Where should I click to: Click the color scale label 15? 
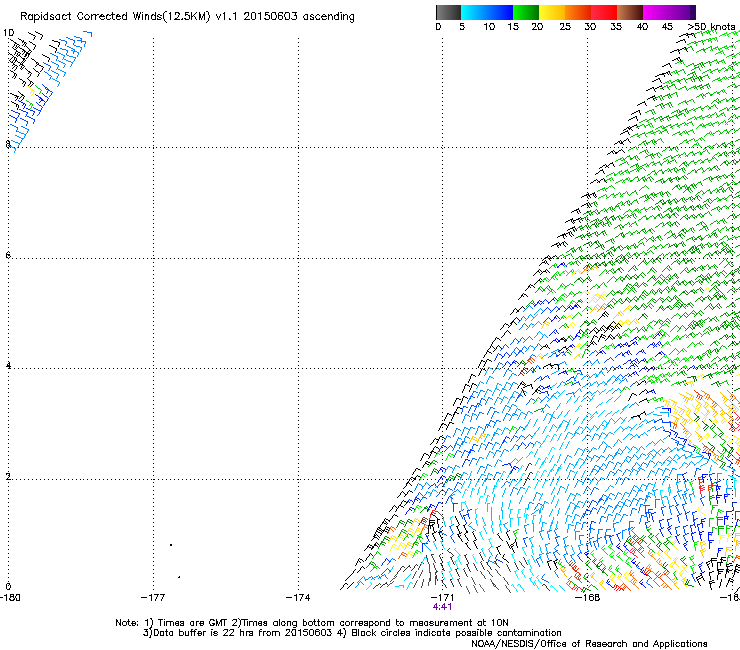pyautogui.click(x=513, y=27)
